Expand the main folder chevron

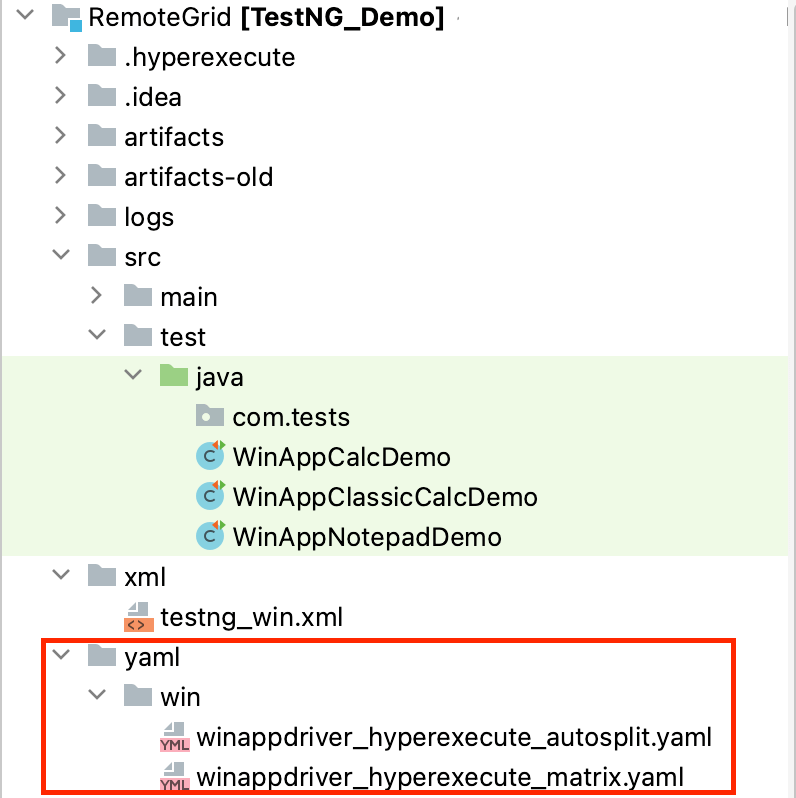coord(97,296)
